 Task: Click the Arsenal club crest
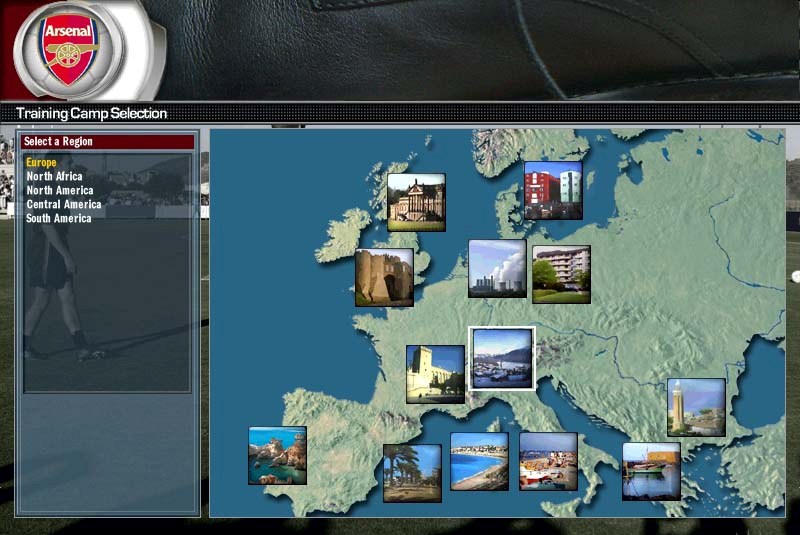(x=70, y=49)
